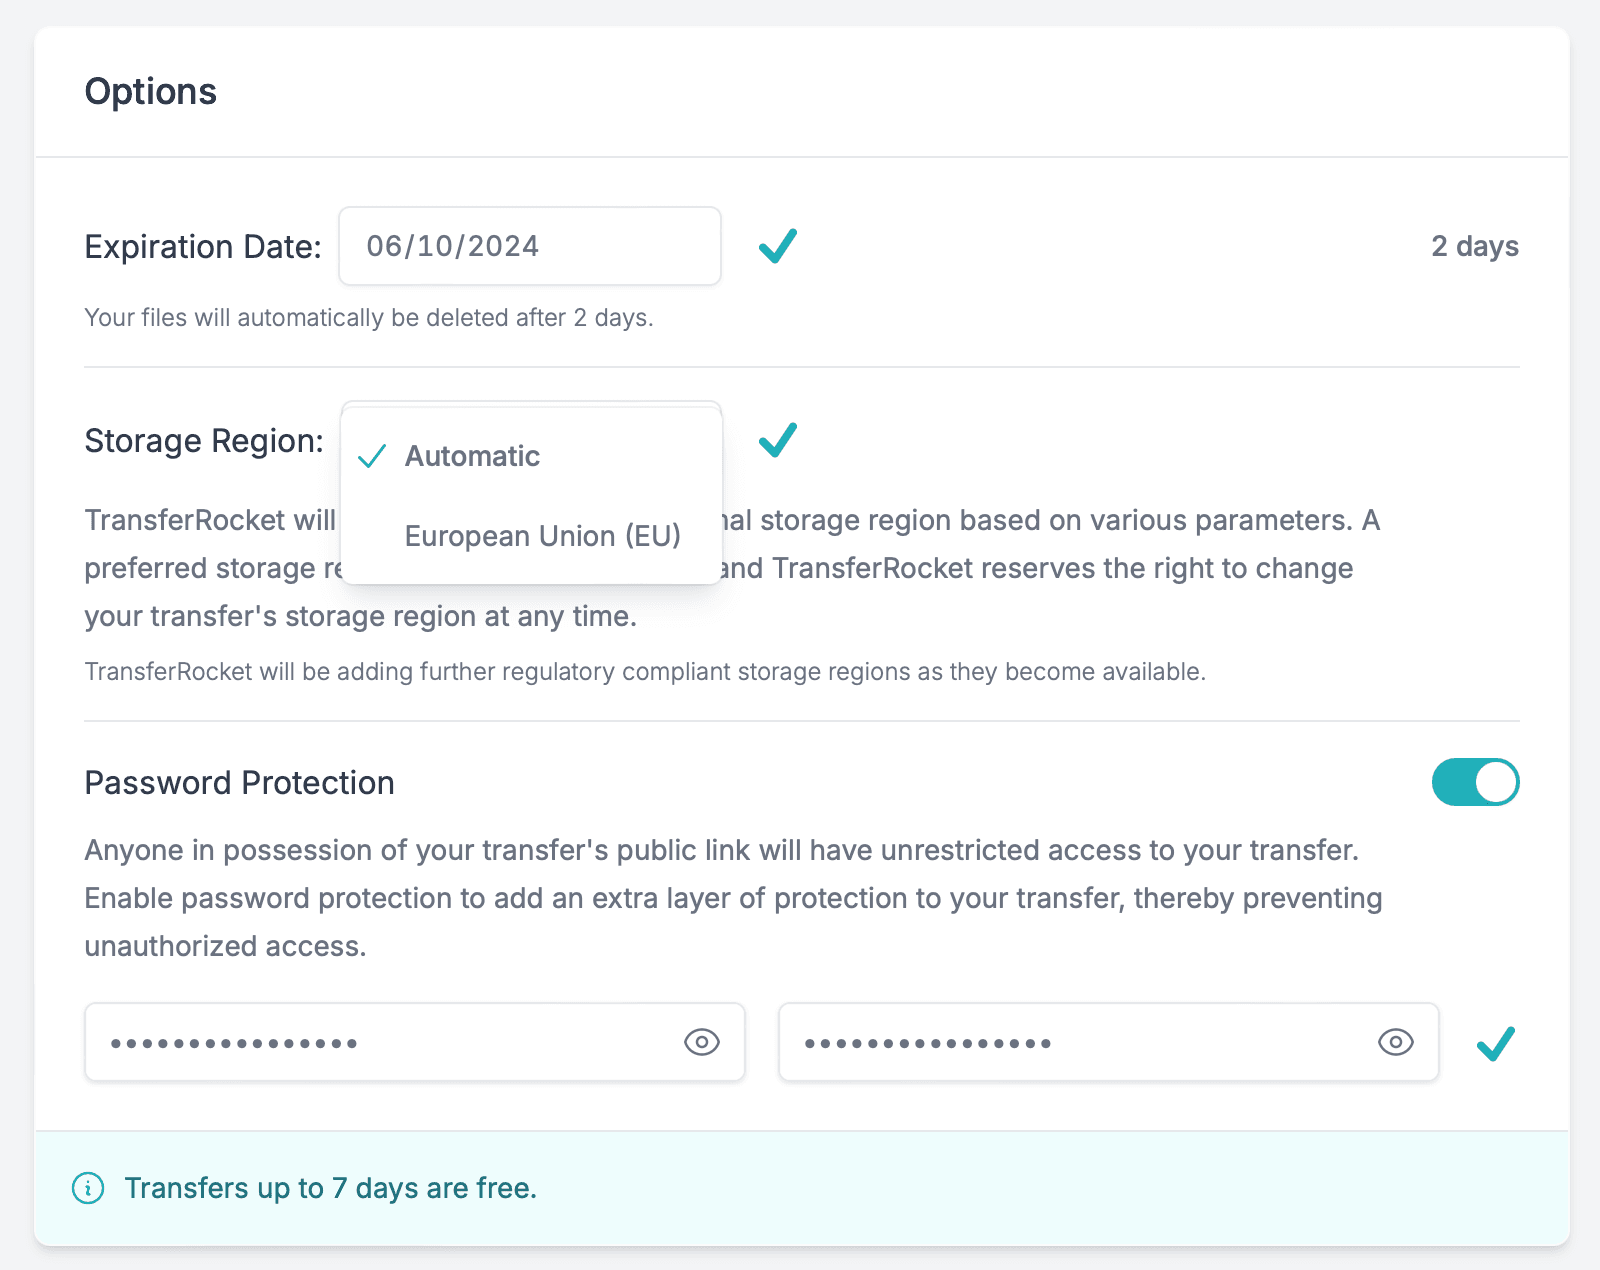Choose European Union (EU) storage region
This screenshot has height=1270, width=1600.
click(x=531, y=536)
